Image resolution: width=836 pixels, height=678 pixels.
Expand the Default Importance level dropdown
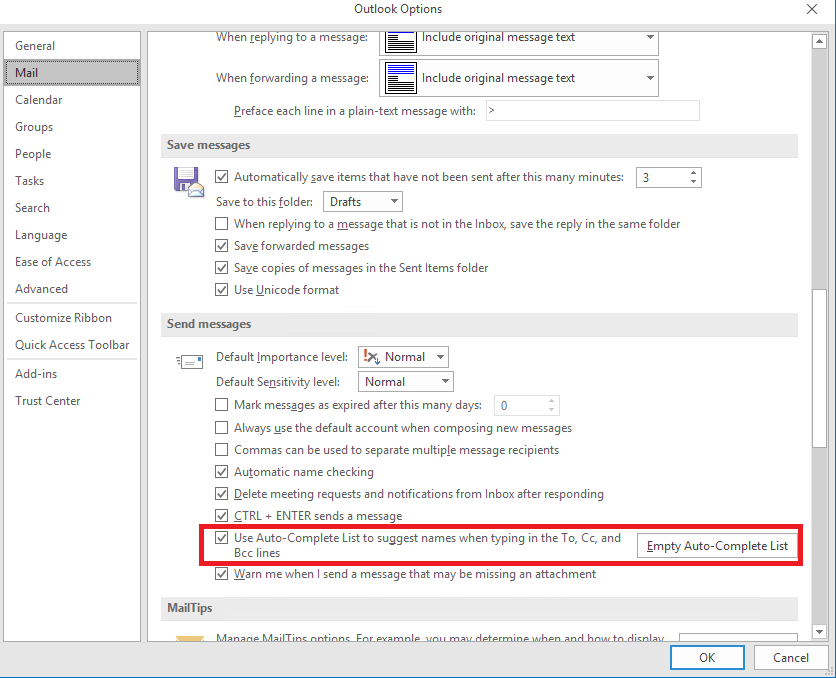click(x=403, y=357)
